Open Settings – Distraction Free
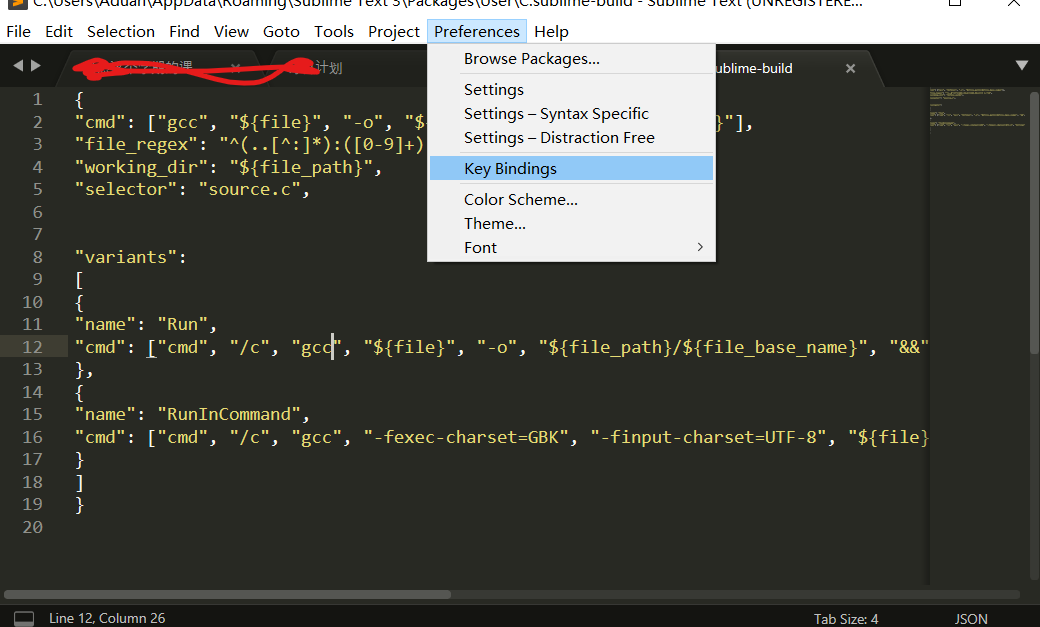Image resolution: width=1040 pixels, height=627 pixels. tap(571, 137)
